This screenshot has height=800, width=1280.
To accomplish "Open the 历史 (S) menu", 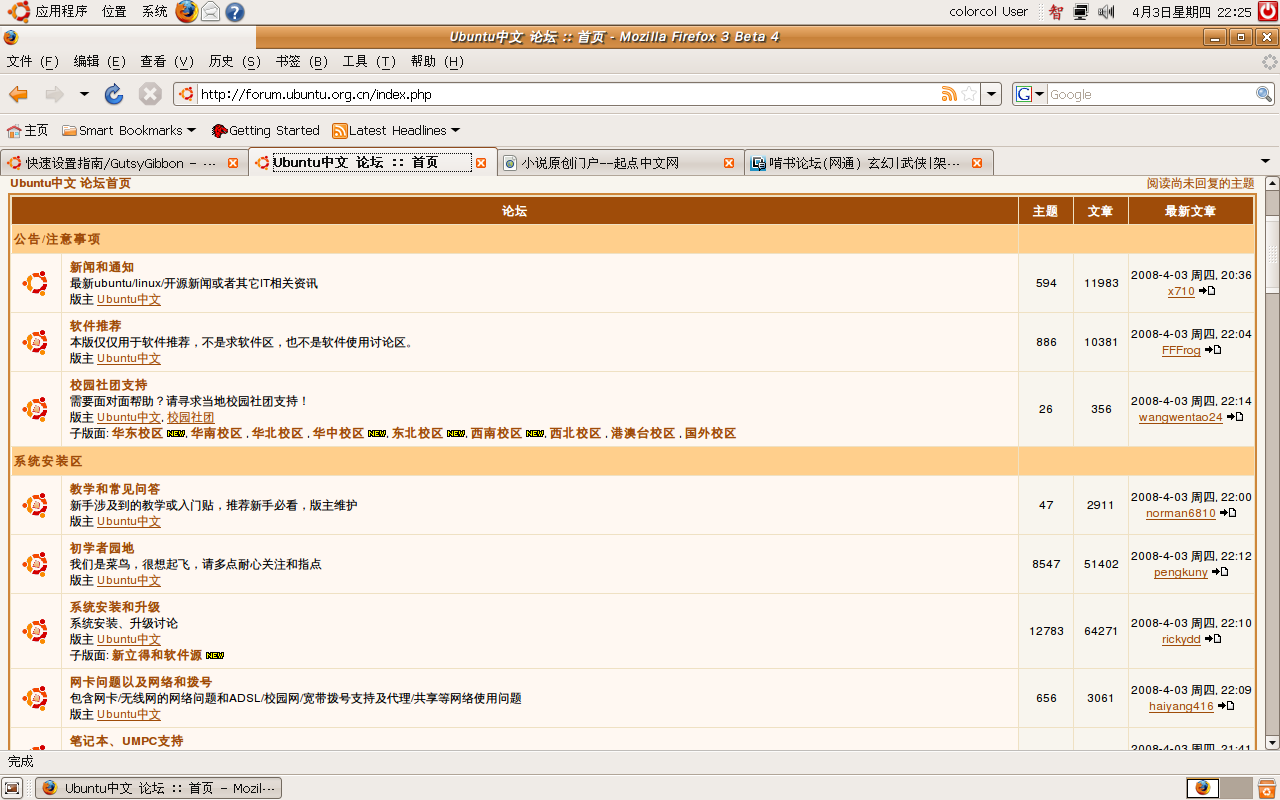I will [234, 61].
